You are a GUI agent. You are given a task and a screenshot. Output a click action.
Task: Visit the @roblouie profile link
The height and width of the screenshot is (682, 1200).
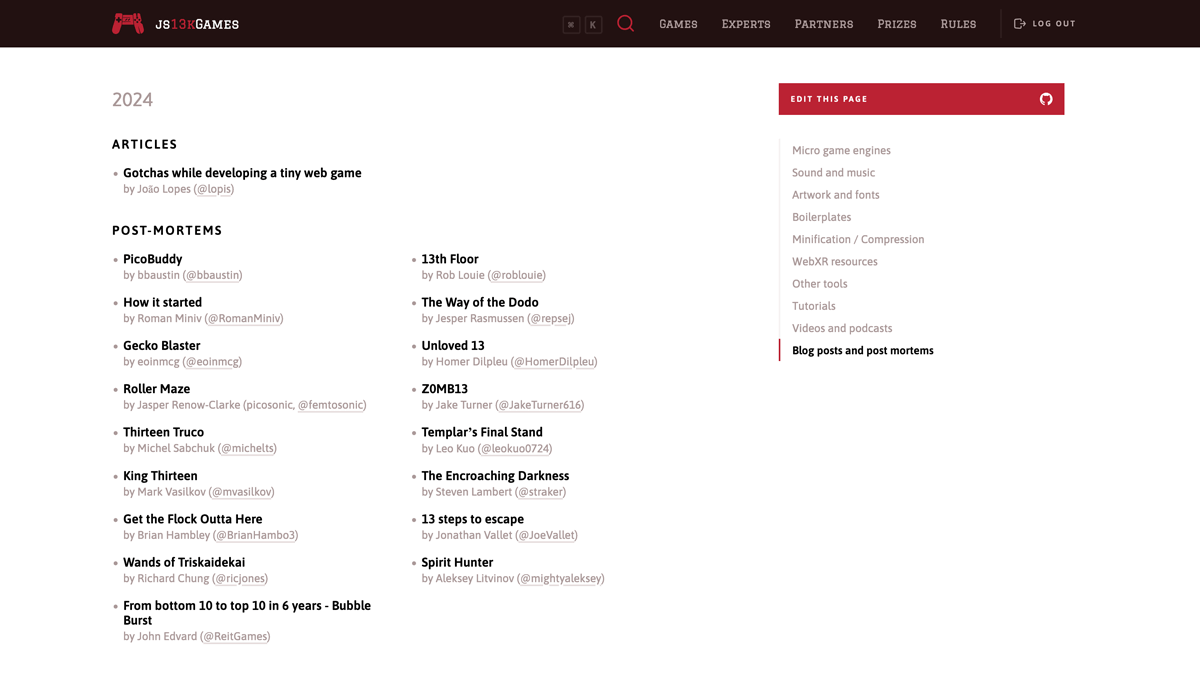tap(517, 275)
